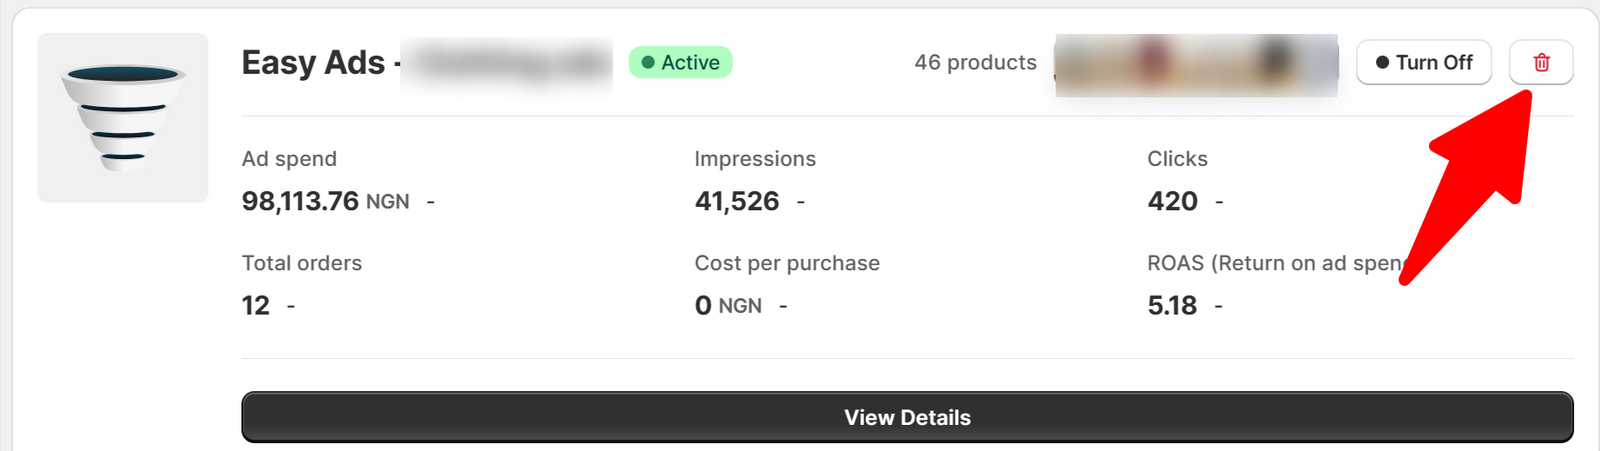Turn Off the Easy Ads campaign

pyautogui.click(x=1423, y=62)
